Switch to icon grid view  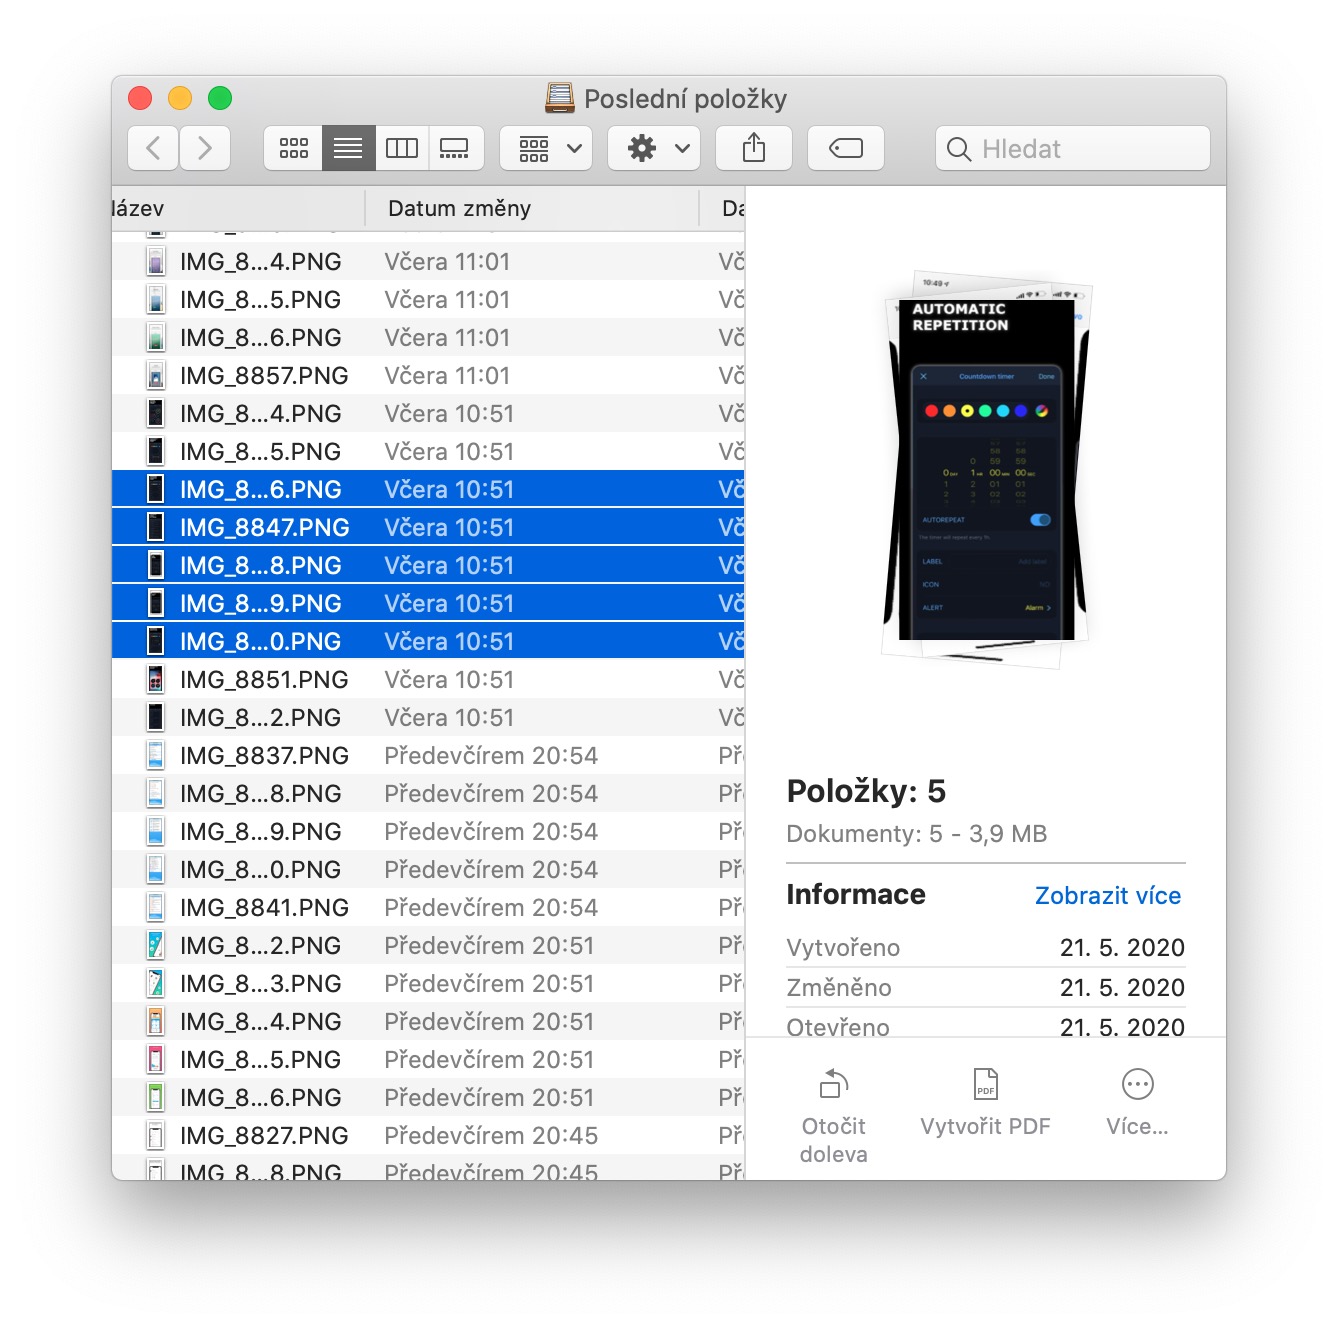click(293, 148)
